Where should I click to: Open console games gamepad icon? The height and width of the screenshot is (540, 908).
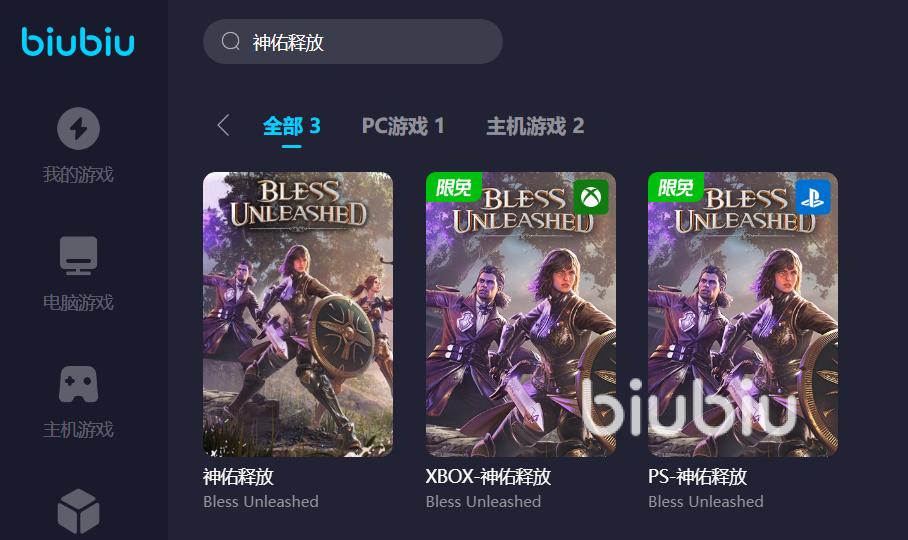pyautogui.click(x=78, y=384)
